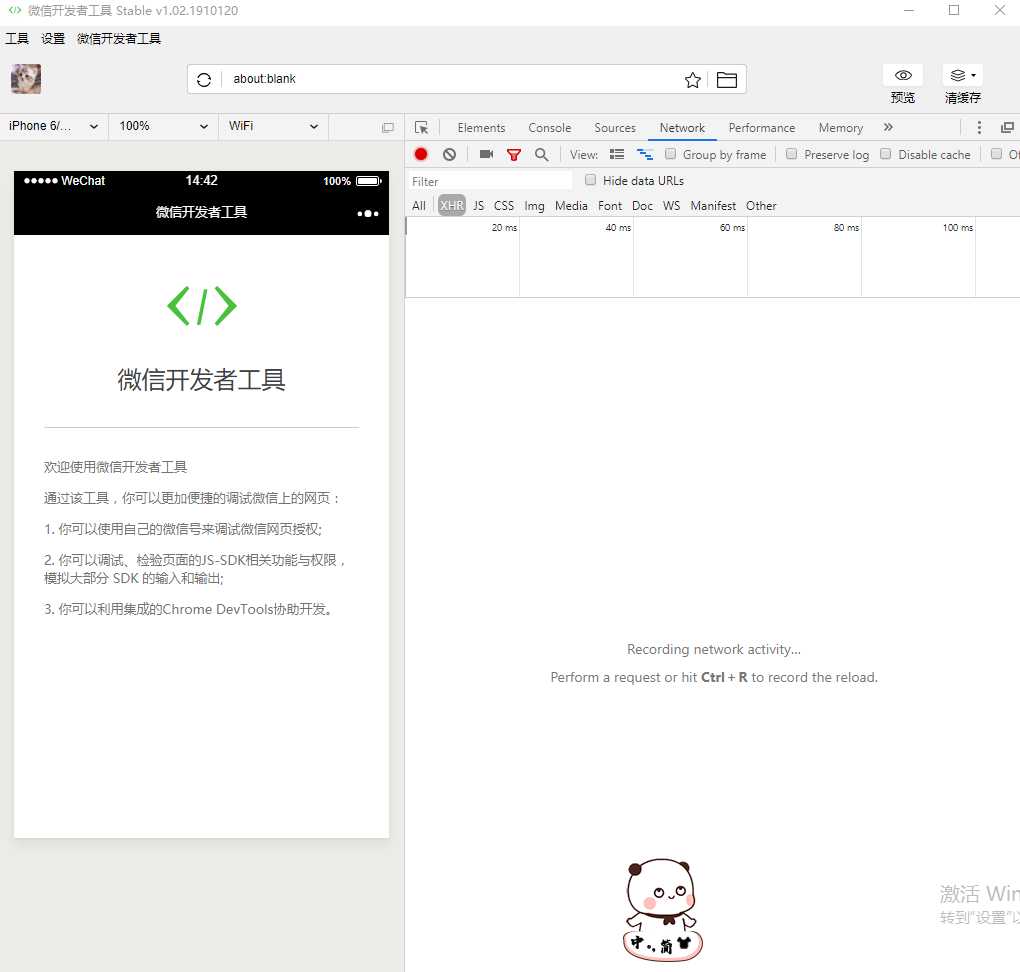
Task: Click the 20 ms timeline marker
Action: coord(504,228)
